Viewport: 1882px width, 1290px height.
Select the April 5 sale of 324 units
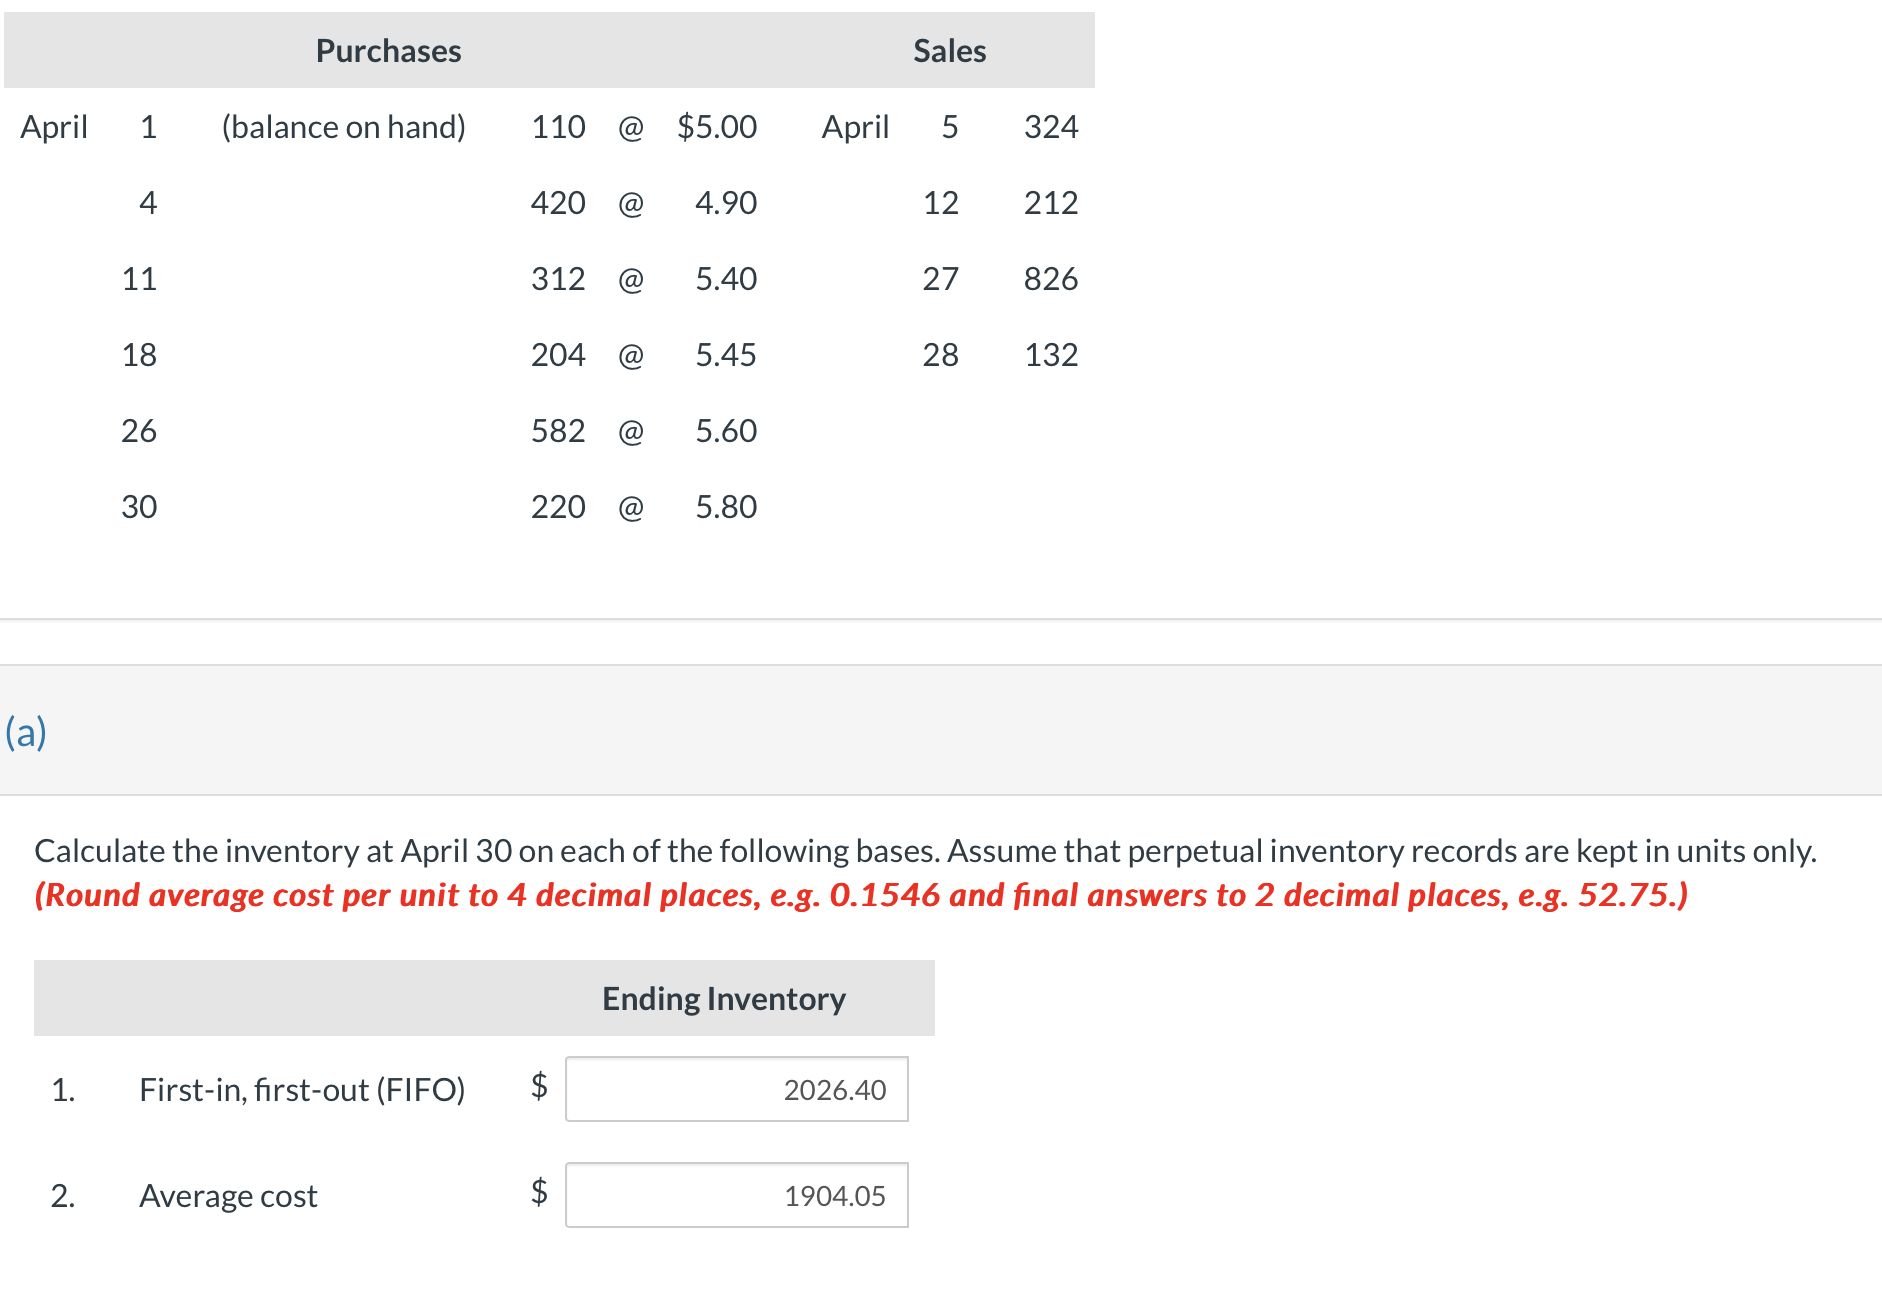point(1050,127)
